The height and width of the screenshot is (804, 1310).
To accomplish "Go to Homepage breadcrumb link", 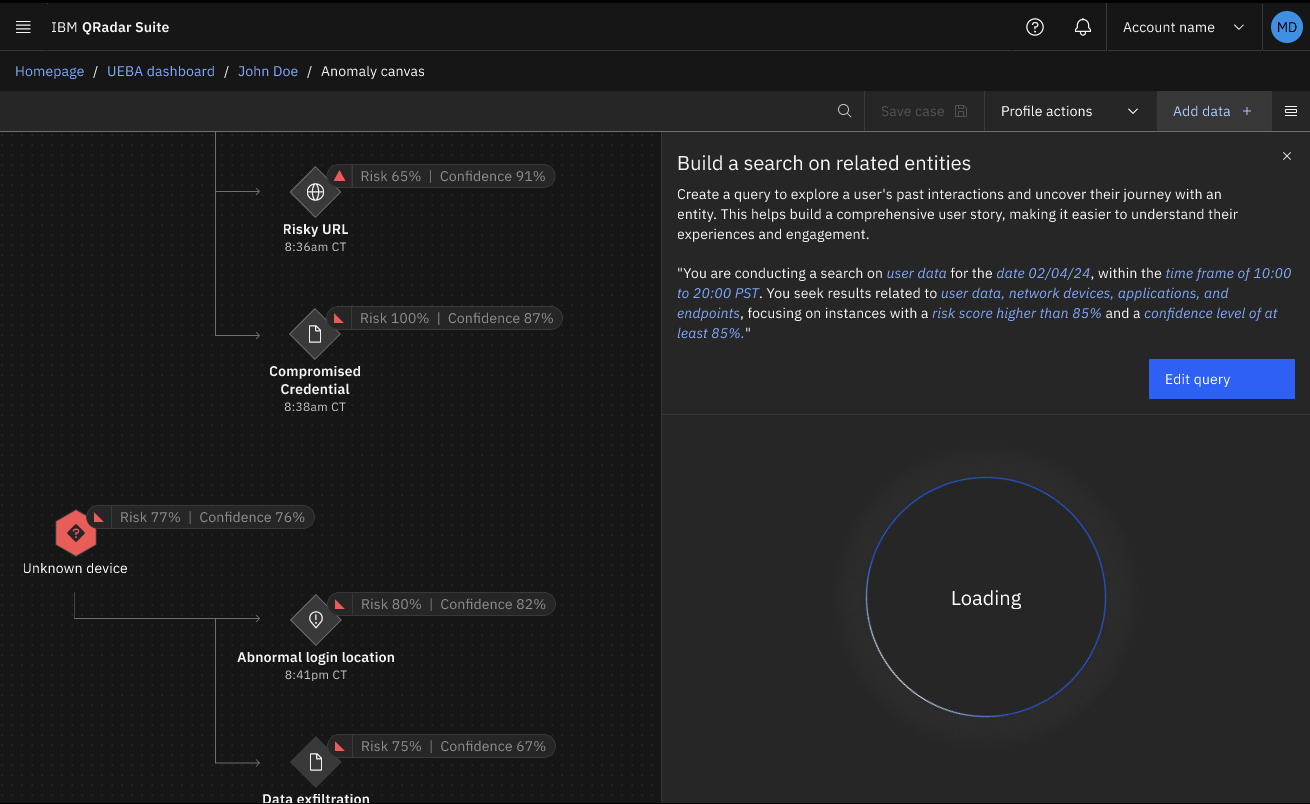I will [49, 71].
